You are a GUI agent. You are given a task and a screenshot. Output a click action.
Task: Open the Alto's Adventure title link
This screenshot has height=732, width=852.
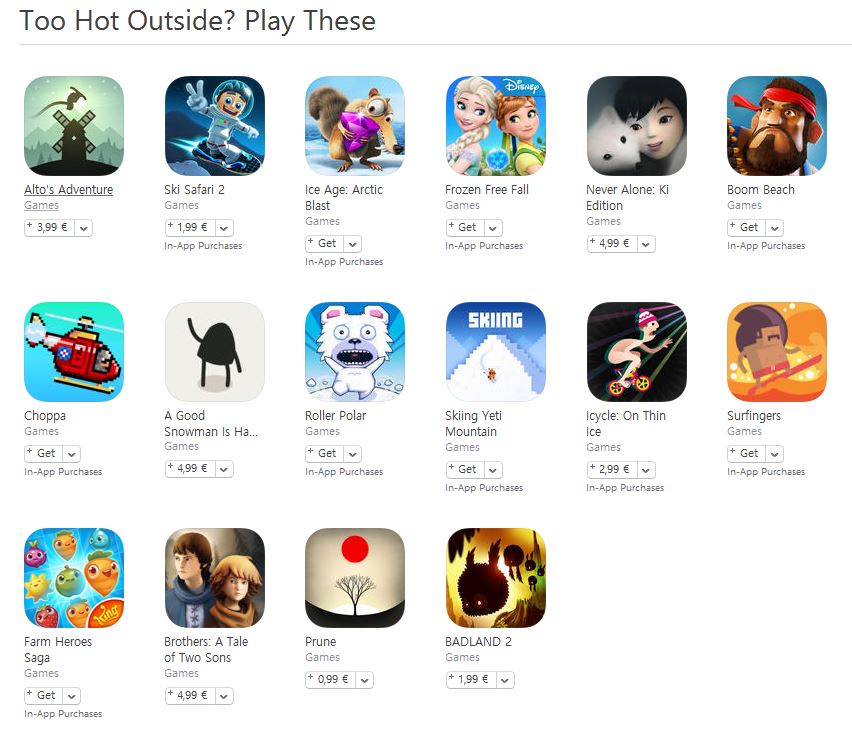tap(68, 190)
